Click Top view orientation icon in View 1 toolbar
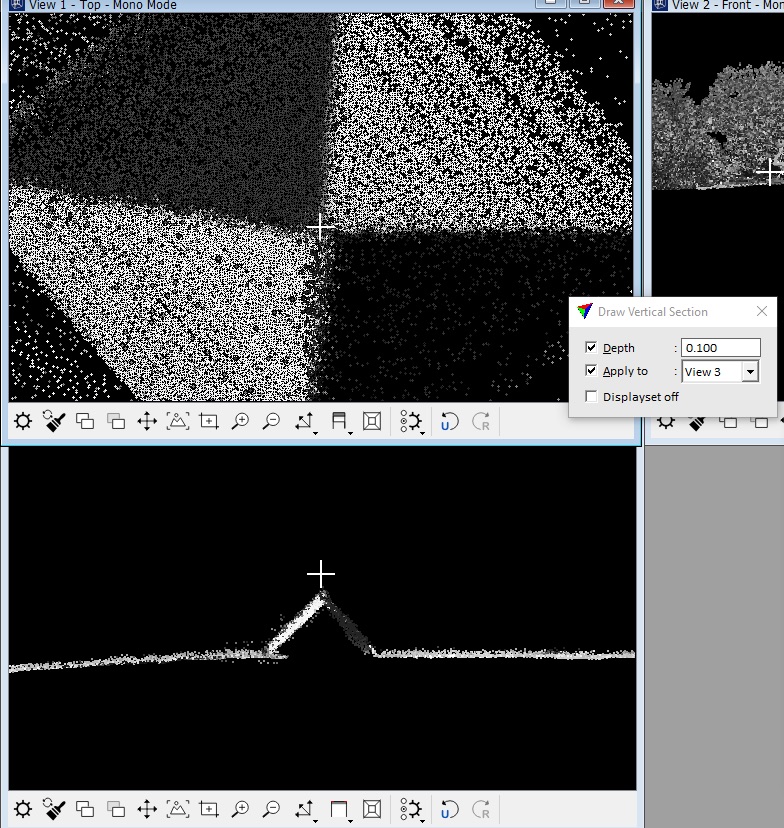This screenshot has width=784, height=828. (338, 421)
